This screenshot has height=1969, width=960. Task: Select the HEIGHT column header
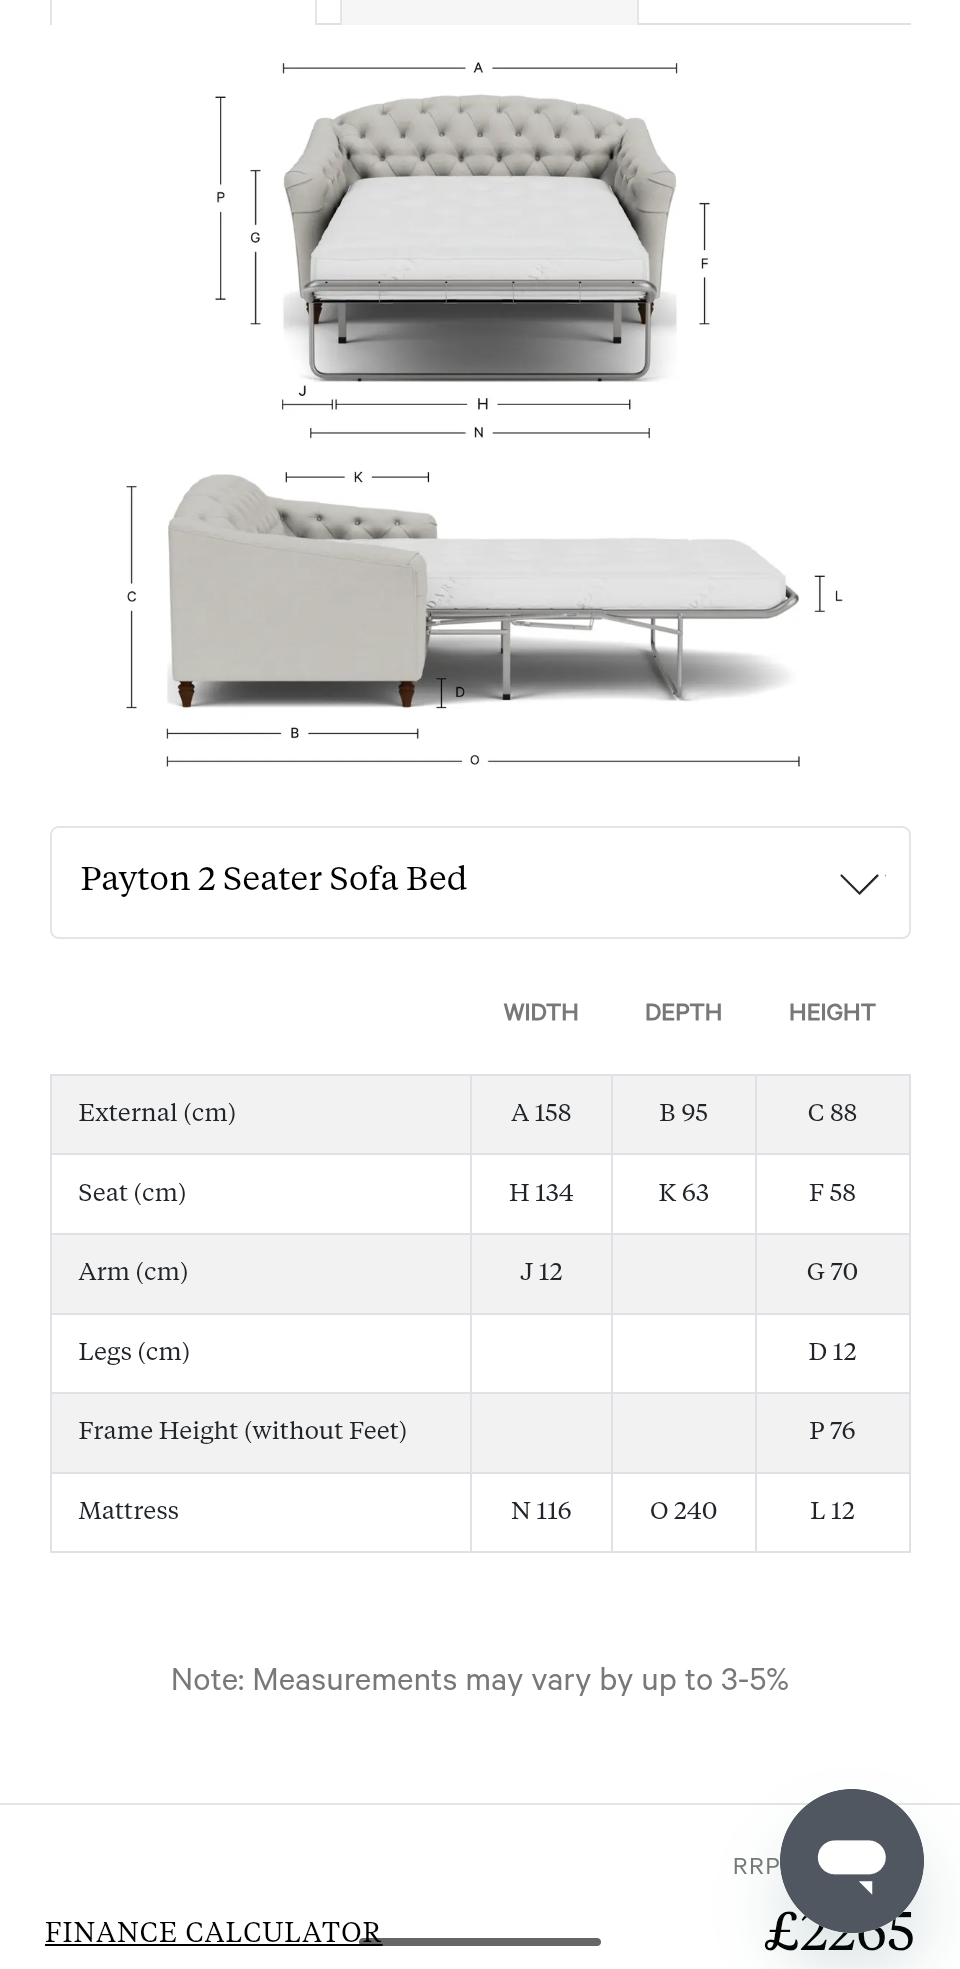831,1012
